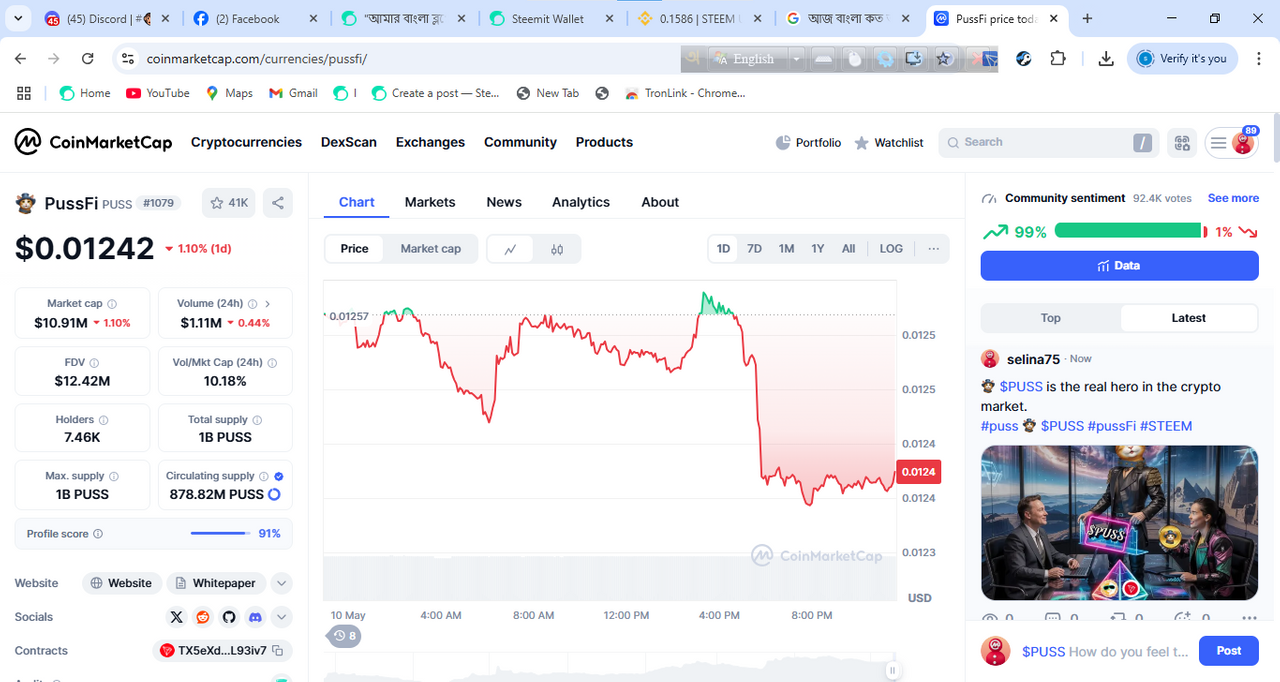The height and width of the screenshot is (682, 1280).
Task: Expand the Socials dropdown chevron
Action: [281, 617]
